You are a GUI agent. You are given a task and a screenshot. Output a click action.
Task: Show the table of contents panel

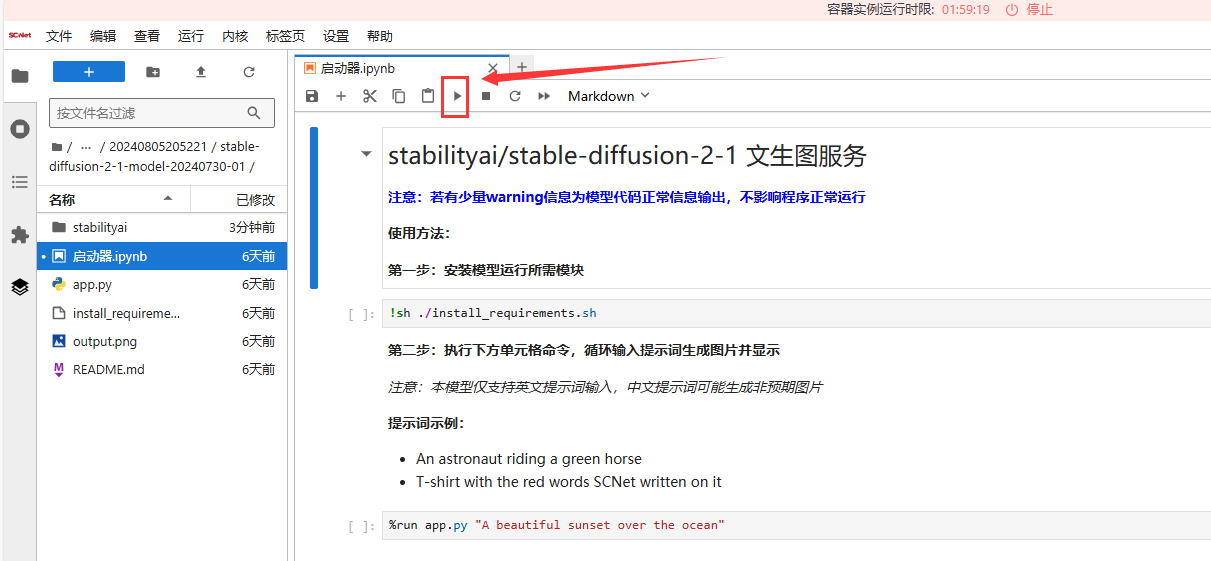coord(19,182)
